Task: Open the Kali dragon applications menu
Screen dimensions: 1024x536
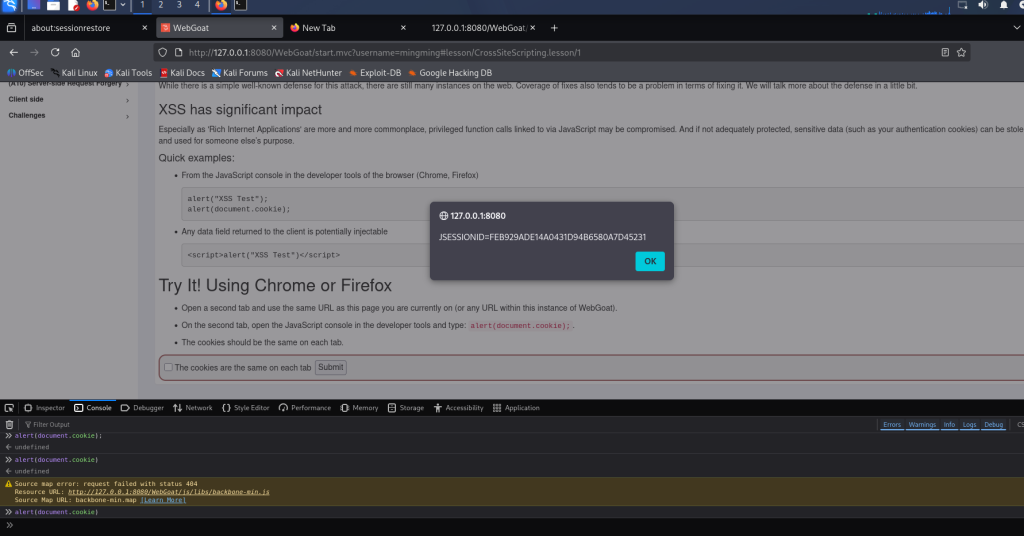Action: 9,5
